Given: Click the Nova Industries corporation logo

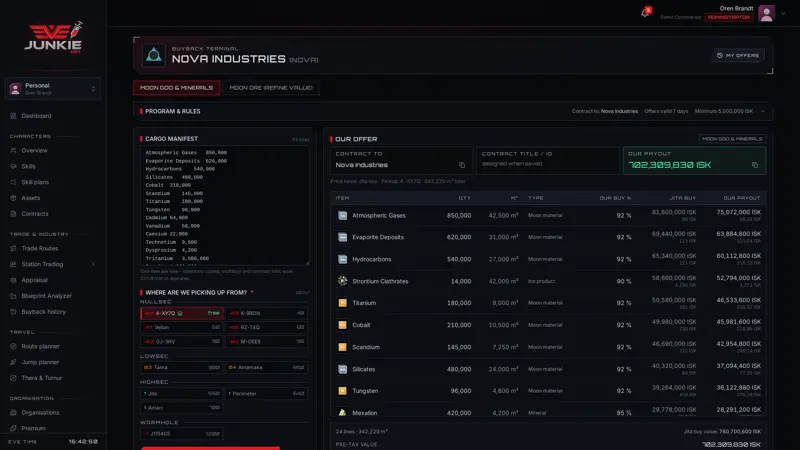Looking at the screenshot, I should coord(154,55).
